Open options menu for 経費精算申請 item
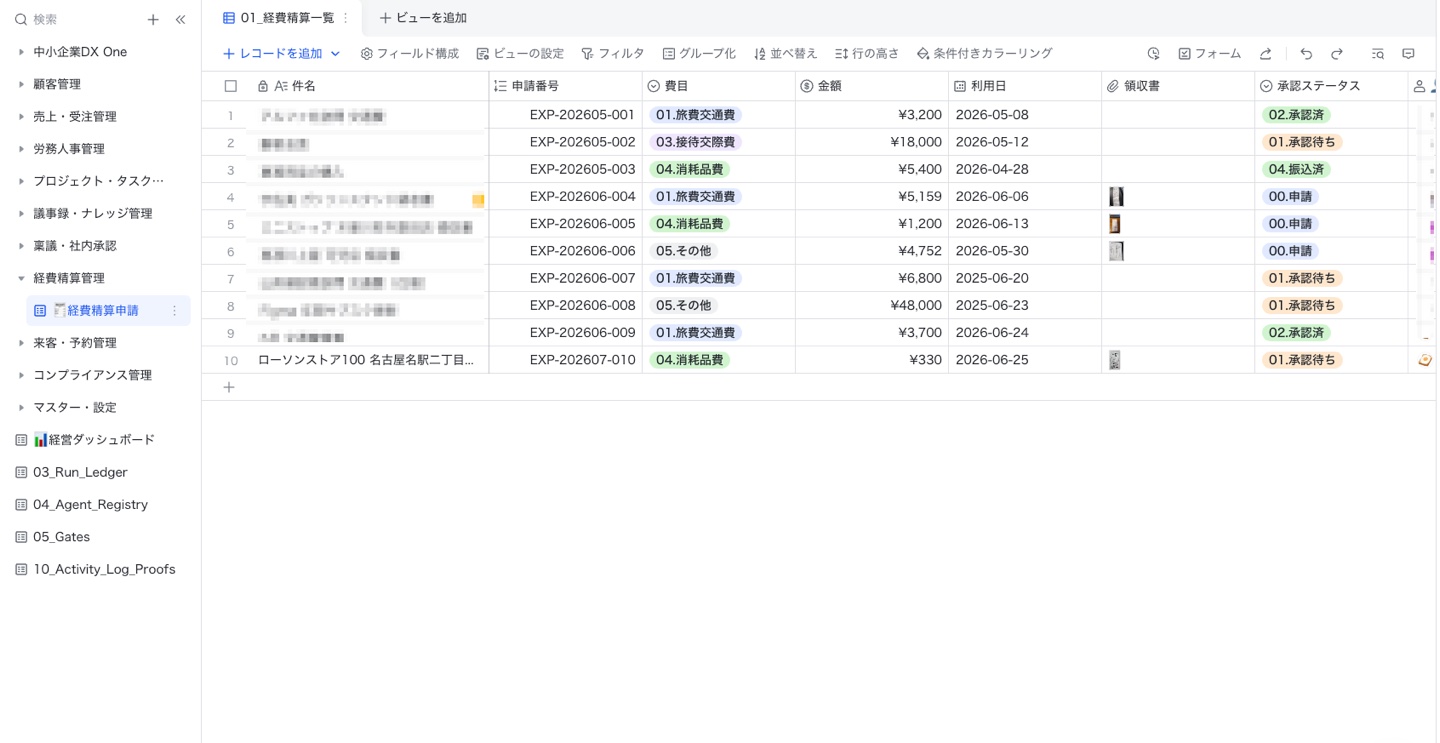The image size is (1440, 743). click(x=174, y=311)
